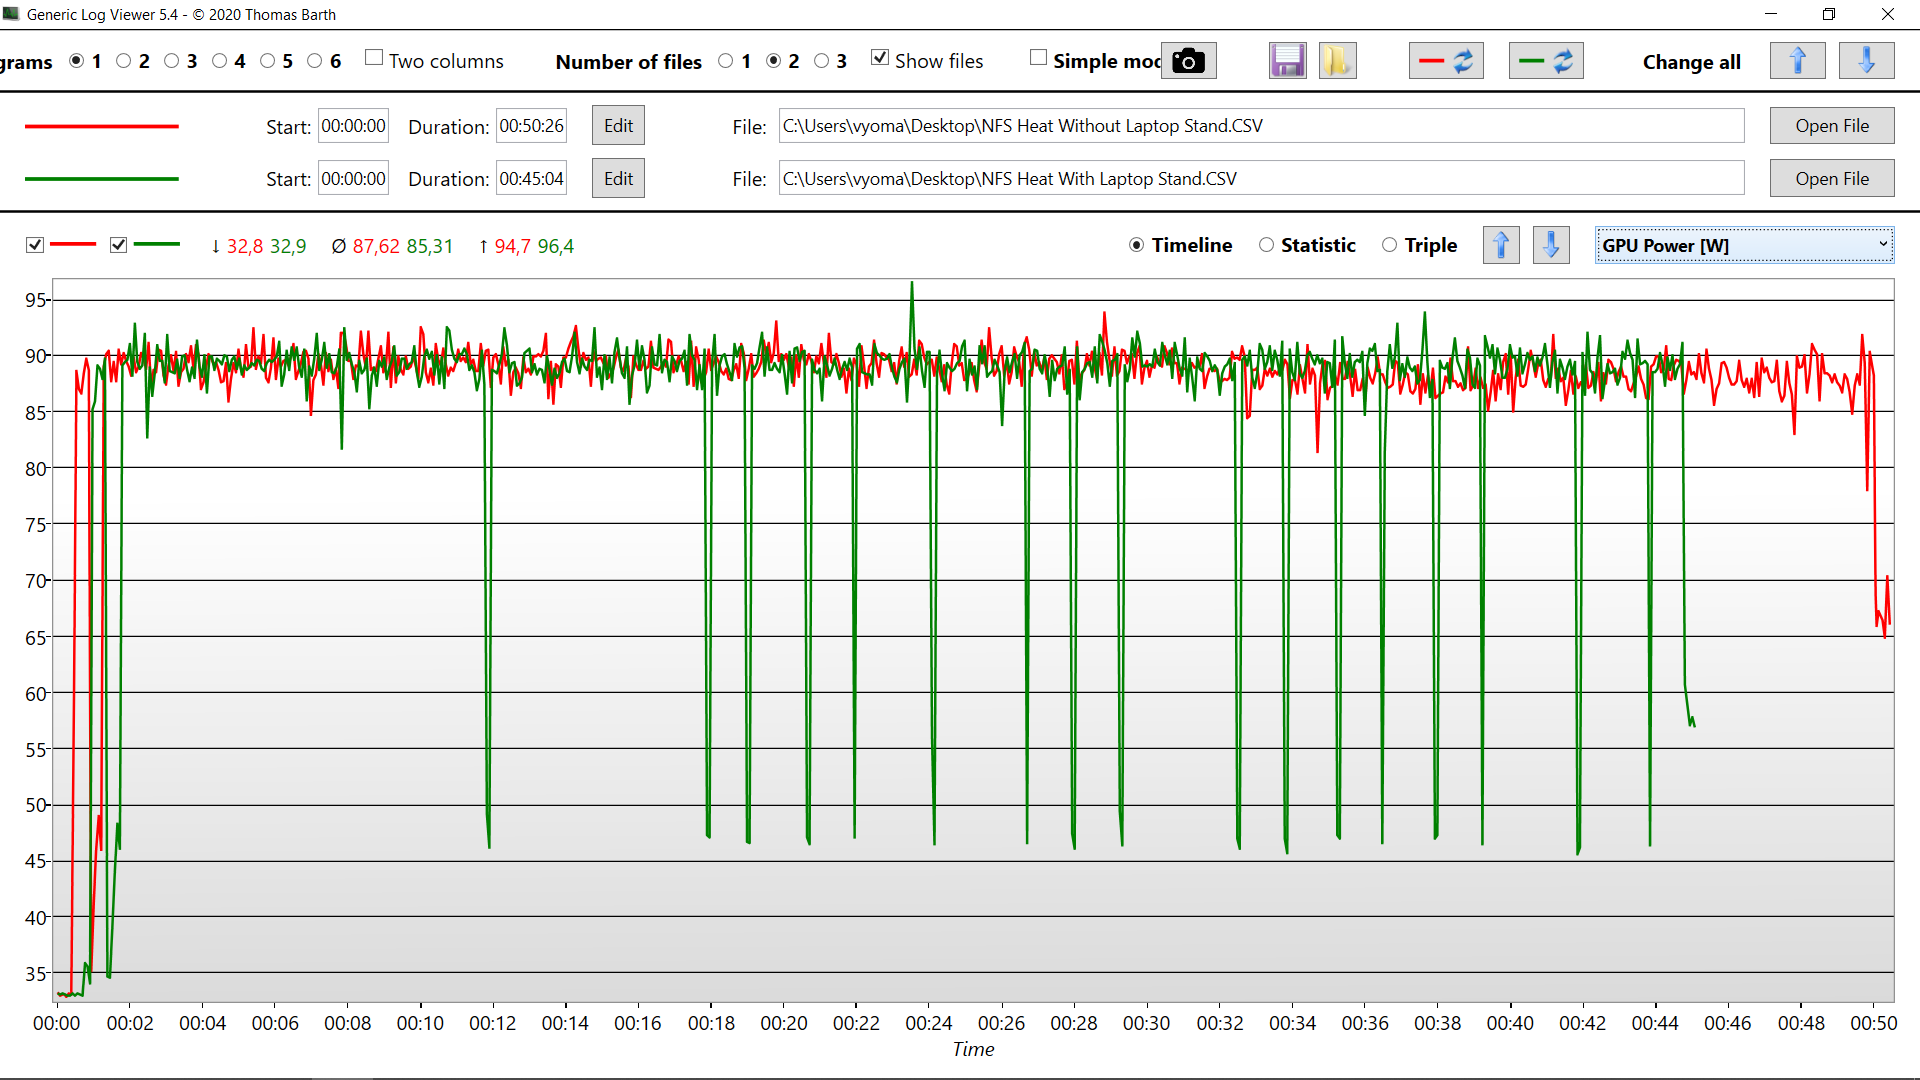Click the purple floppy disk save icon
Screen dimensions: 1920x1080
(x=1288, y=61)
